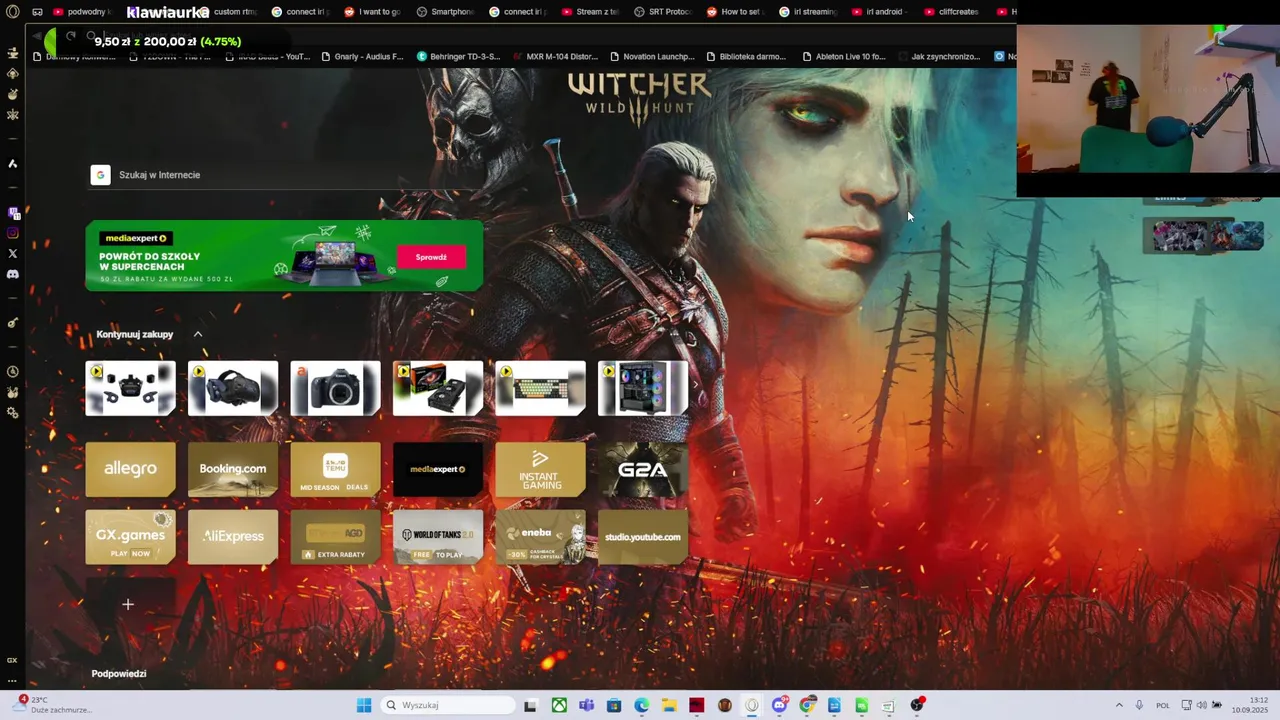1280x720 pixels.
Task: Expand the system tray hidden icons chevron
Action: tap(1119, 705)
